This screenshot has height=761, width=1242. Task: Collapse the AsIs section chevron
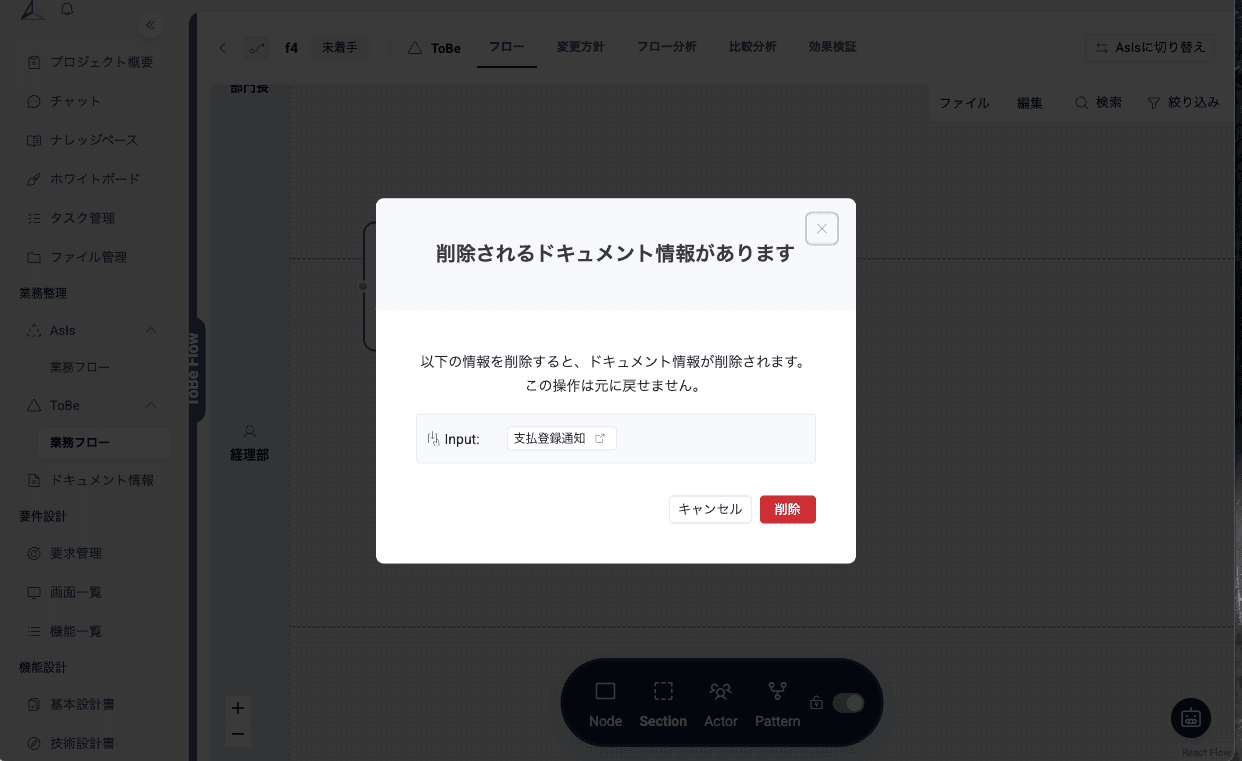point(151,330)
